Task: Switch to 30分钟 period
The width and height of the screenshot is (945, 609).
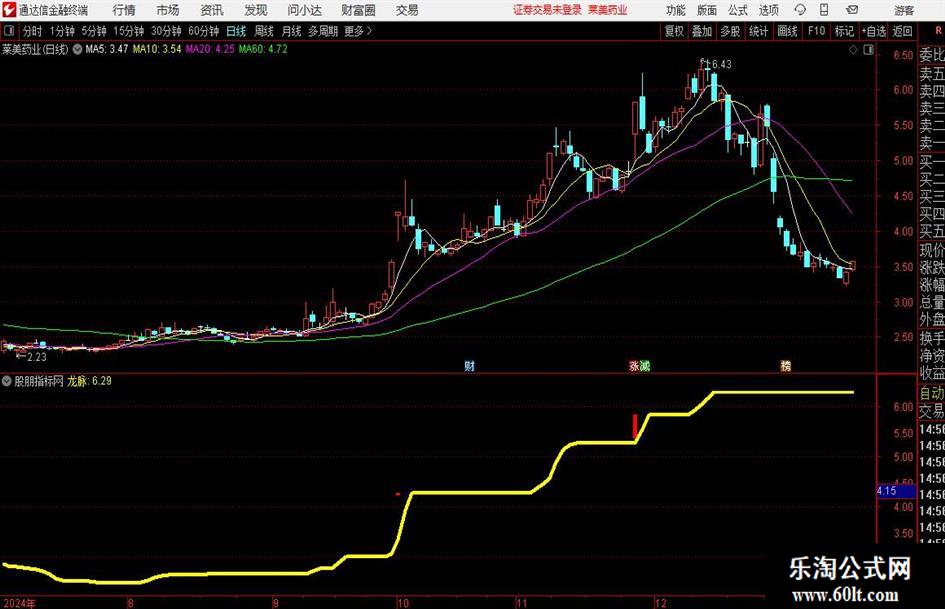Action: click(x=166, y=31)
